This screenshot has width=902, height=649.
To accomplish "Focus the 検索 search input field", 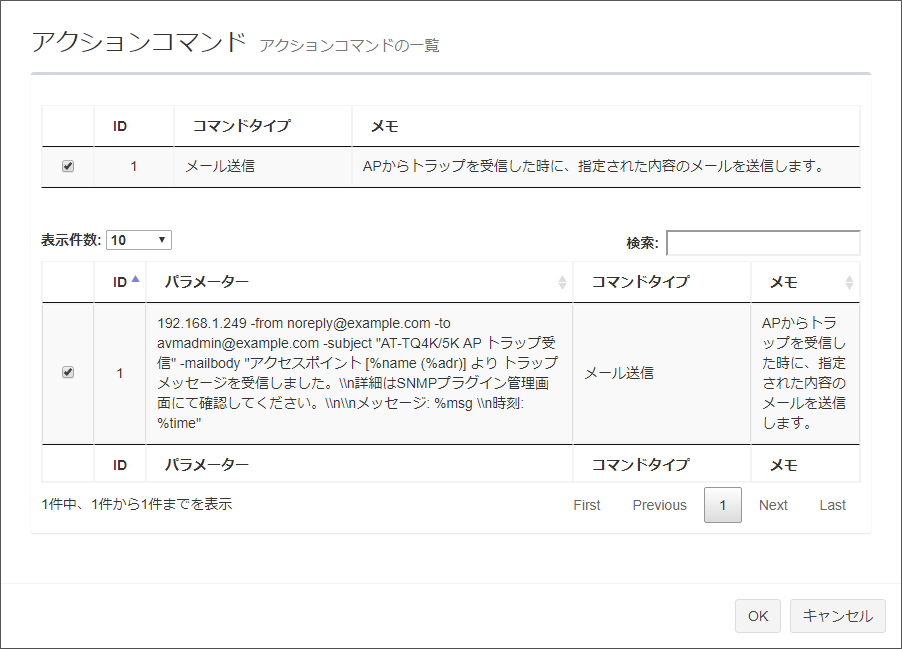I will [x=762, y=243].
